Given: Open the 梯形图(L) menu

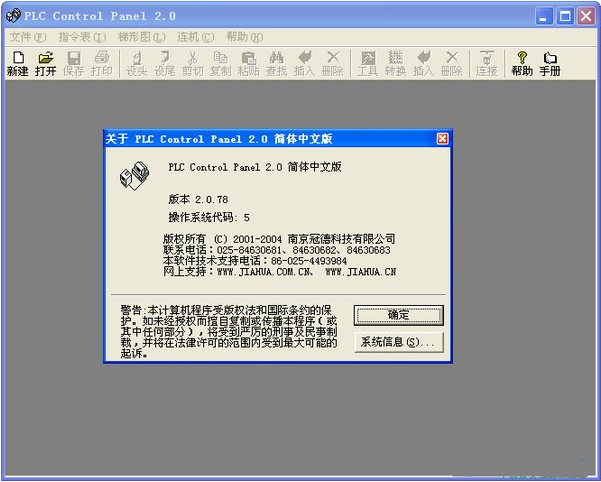Looking at the screenshot, I should pyautogui.click(x=141, y=37).
